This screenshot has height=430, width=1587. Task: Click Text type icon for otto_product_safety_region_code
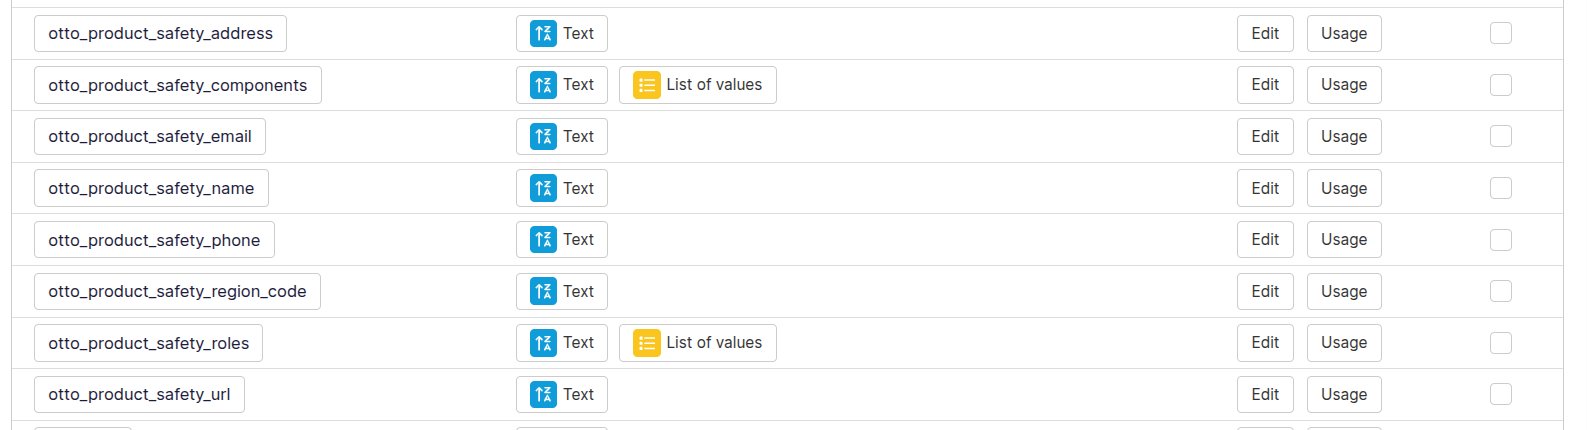543,291
